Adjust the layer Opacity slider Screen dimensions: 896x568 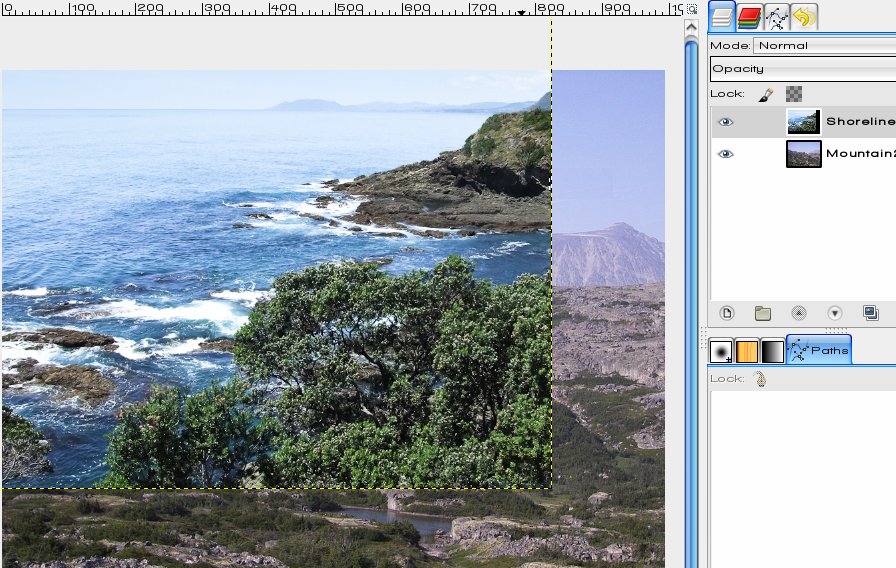coord(803,69)
